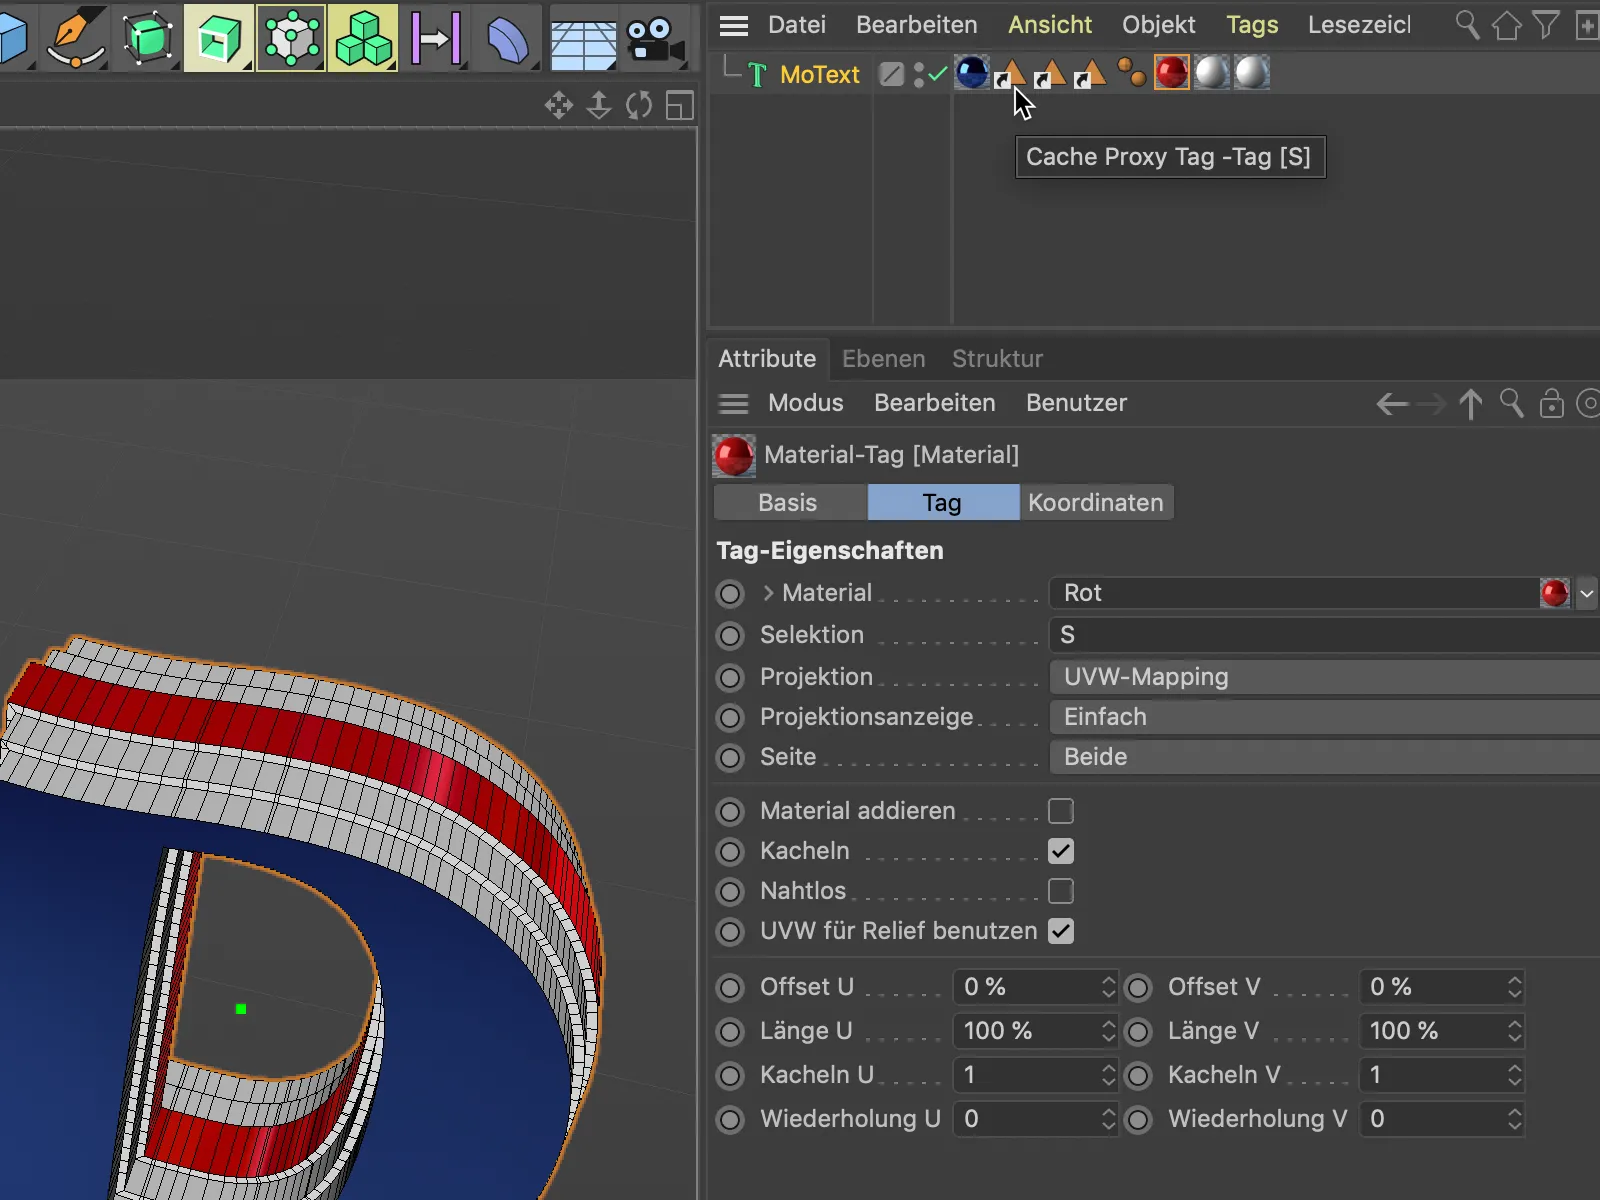
Task: Toggle animation dot for Selektion
Action: point(731,636)
